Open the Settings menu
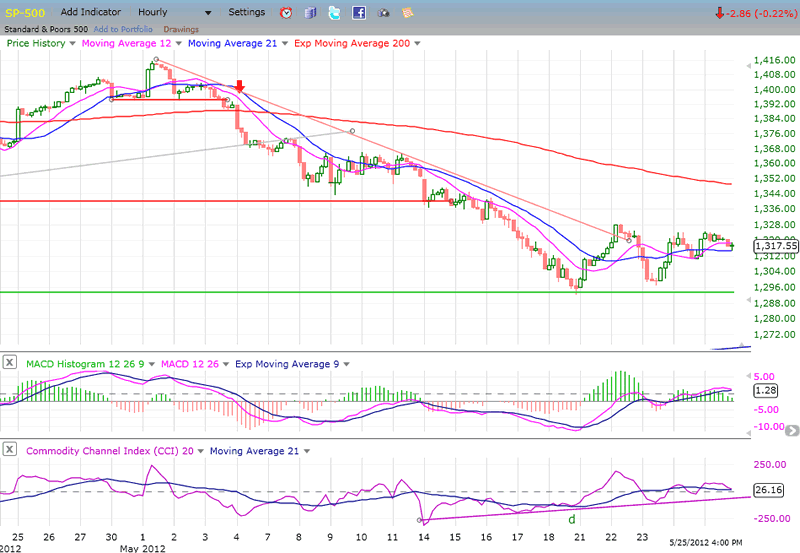This screenshot has width=800, height=553. (x=246, y=12)
